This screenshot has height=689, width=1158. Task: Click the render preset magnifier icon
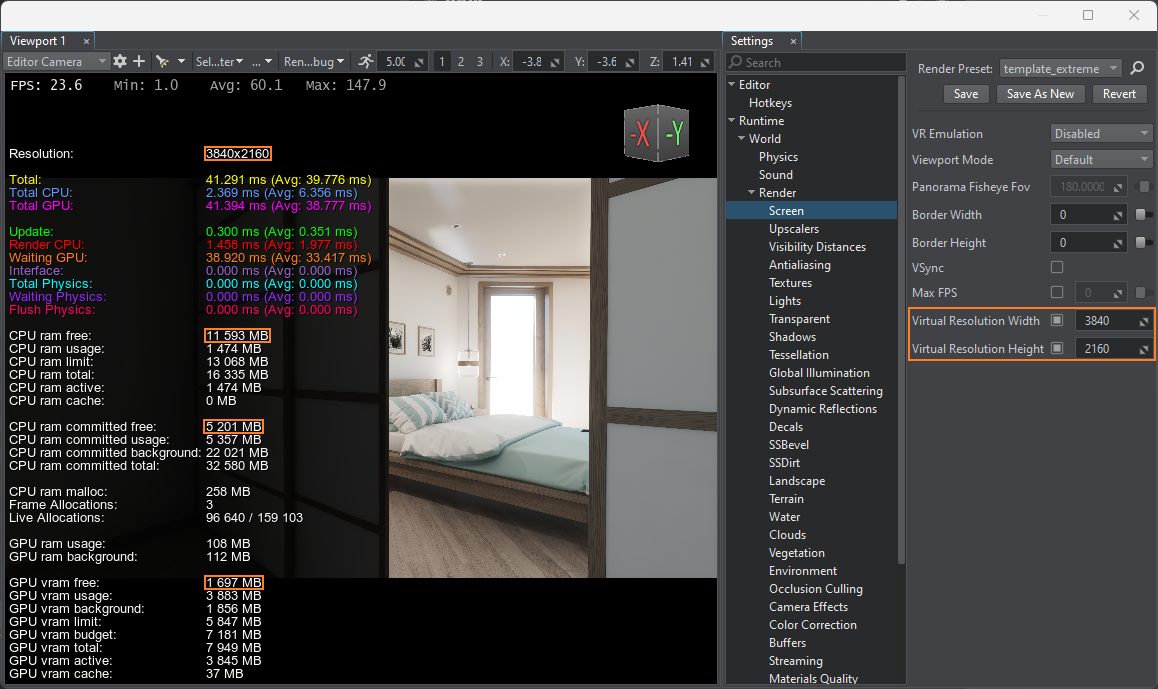point(1137,68)
